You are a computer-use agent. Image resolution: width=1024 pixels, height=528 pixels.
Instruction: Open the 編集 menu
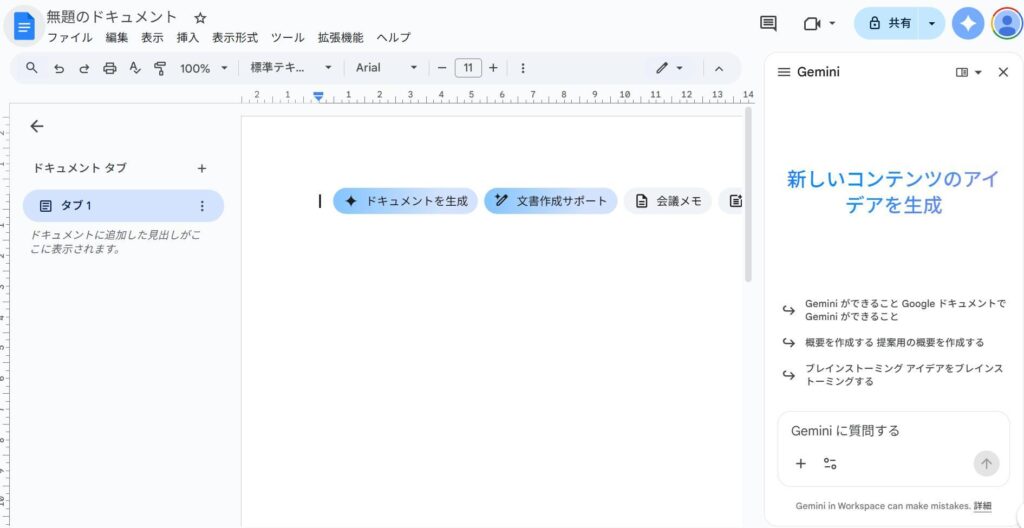click(117, 38)
